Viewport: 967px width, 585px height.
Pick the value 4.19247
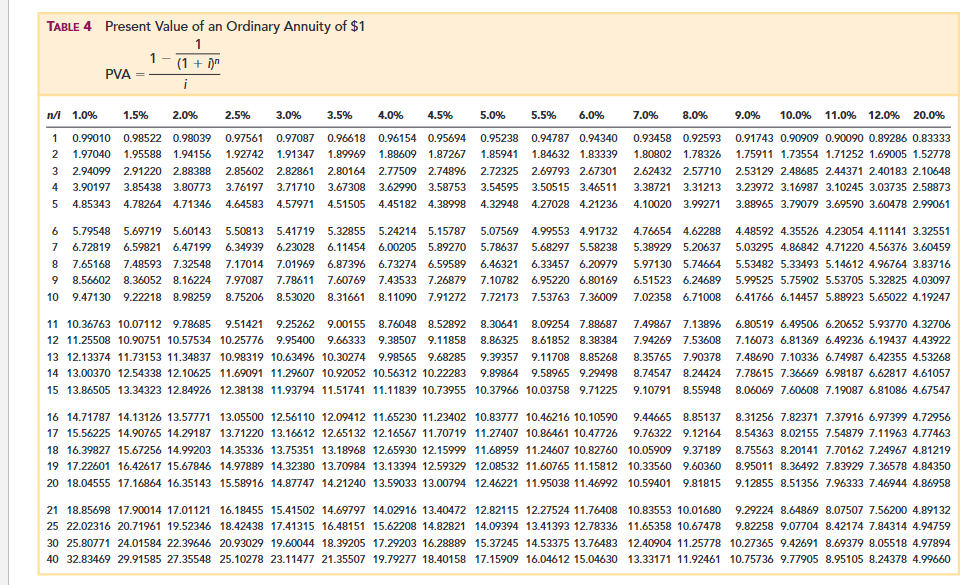tap(932, 297)
